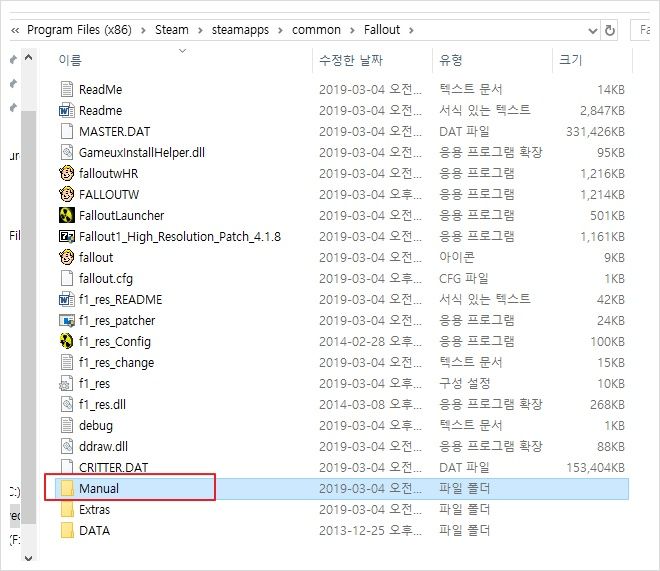
Task: Navigate to Steam breadcrumb
Action: [x=172, y=30]
